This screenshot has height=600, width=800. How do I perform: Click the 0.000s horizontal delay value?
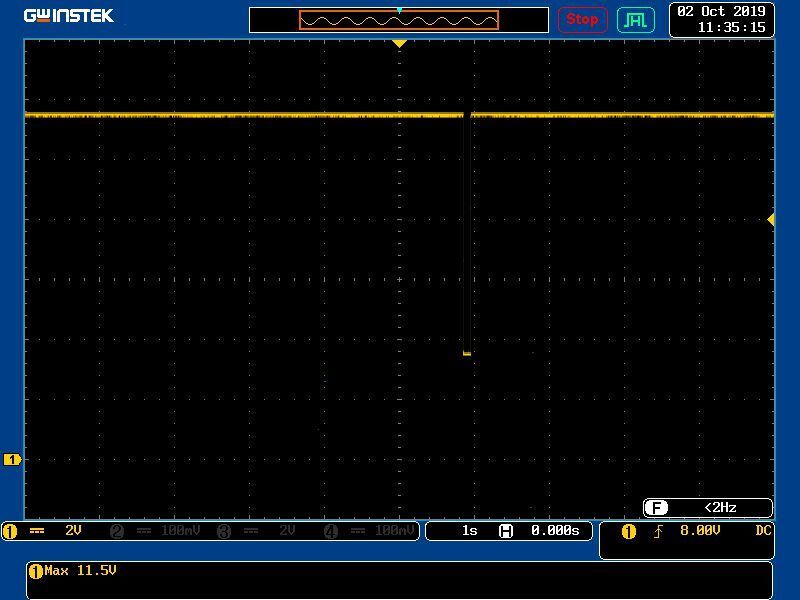click(x=555, y=531)
